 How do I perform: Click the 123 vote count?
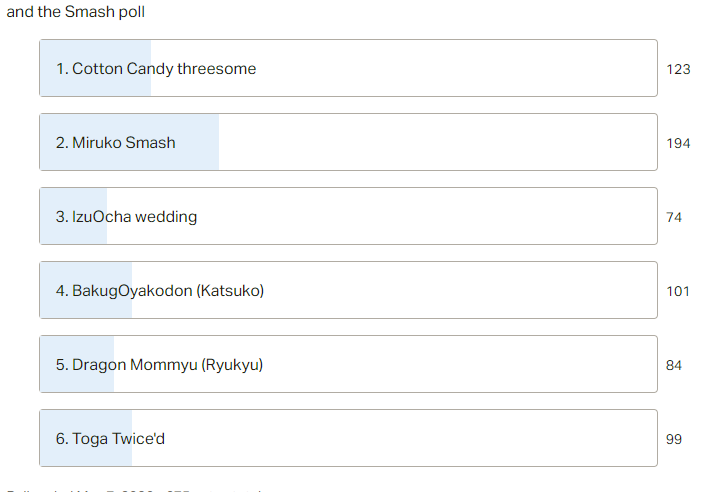coord(678,69)
